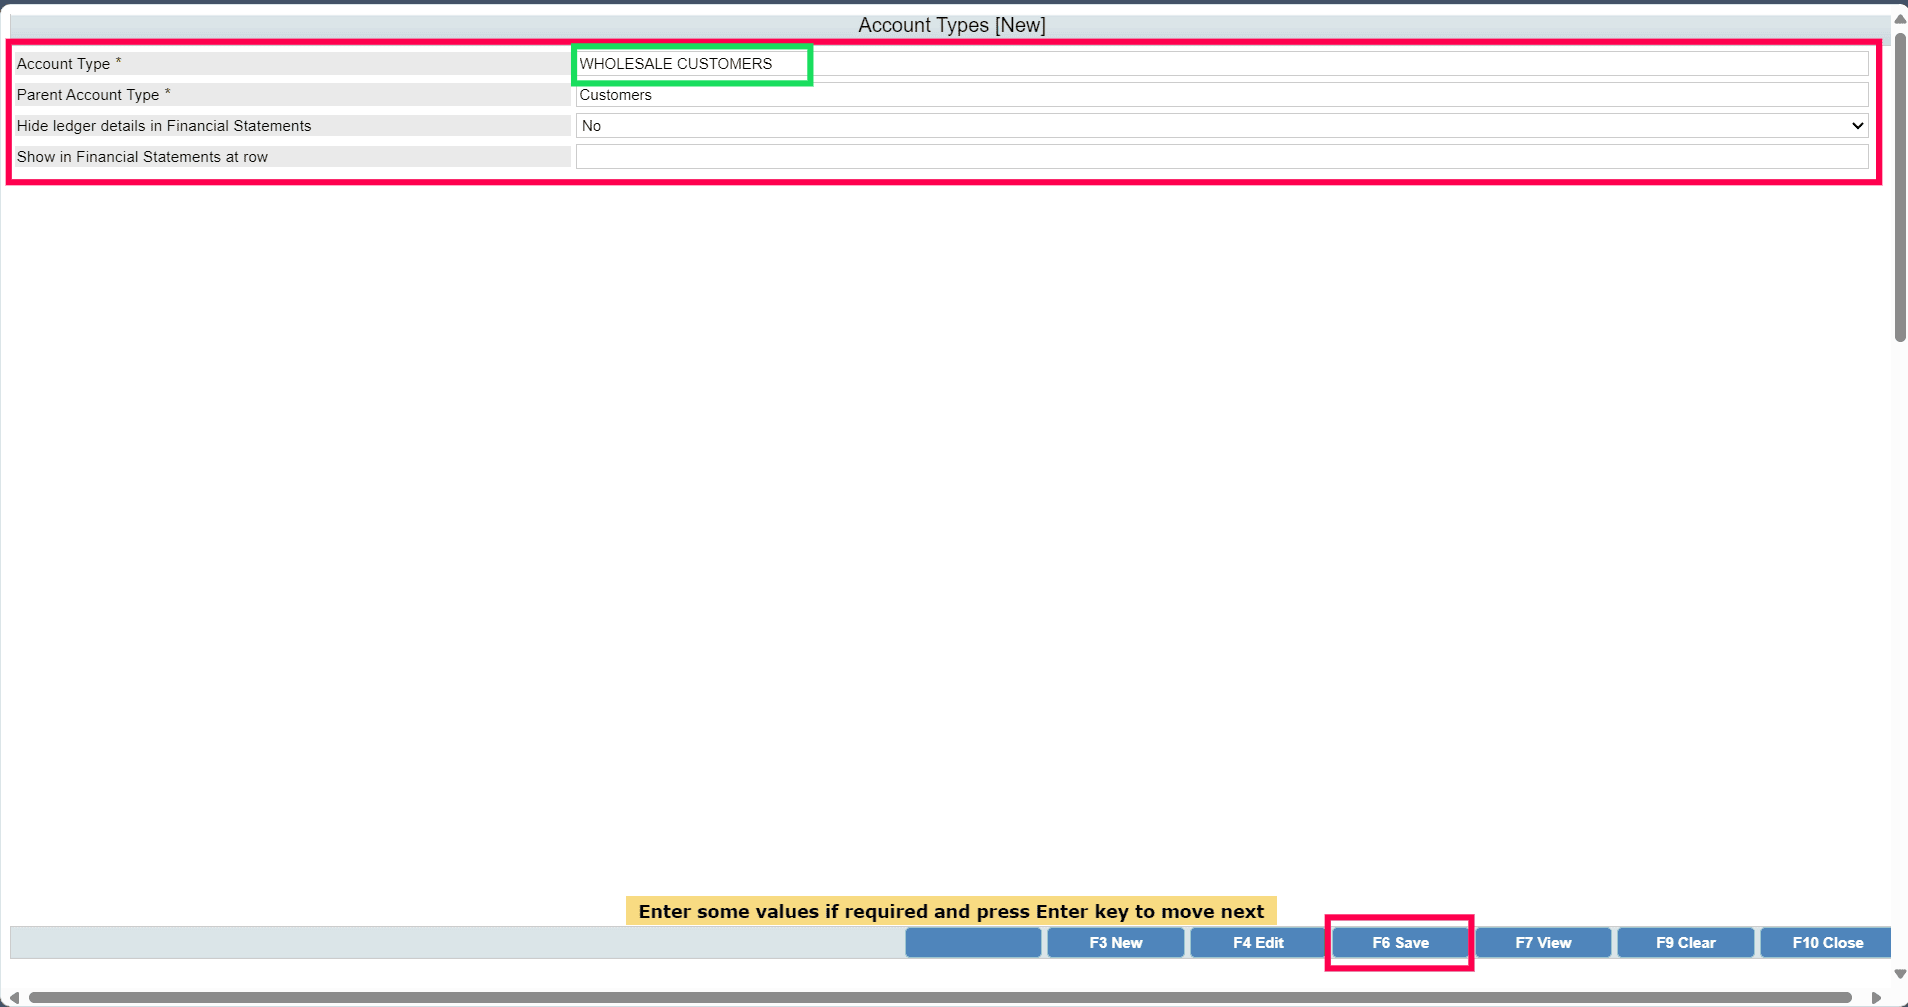
Task: Click the F7 View button
Action: tap(1543, 943)
